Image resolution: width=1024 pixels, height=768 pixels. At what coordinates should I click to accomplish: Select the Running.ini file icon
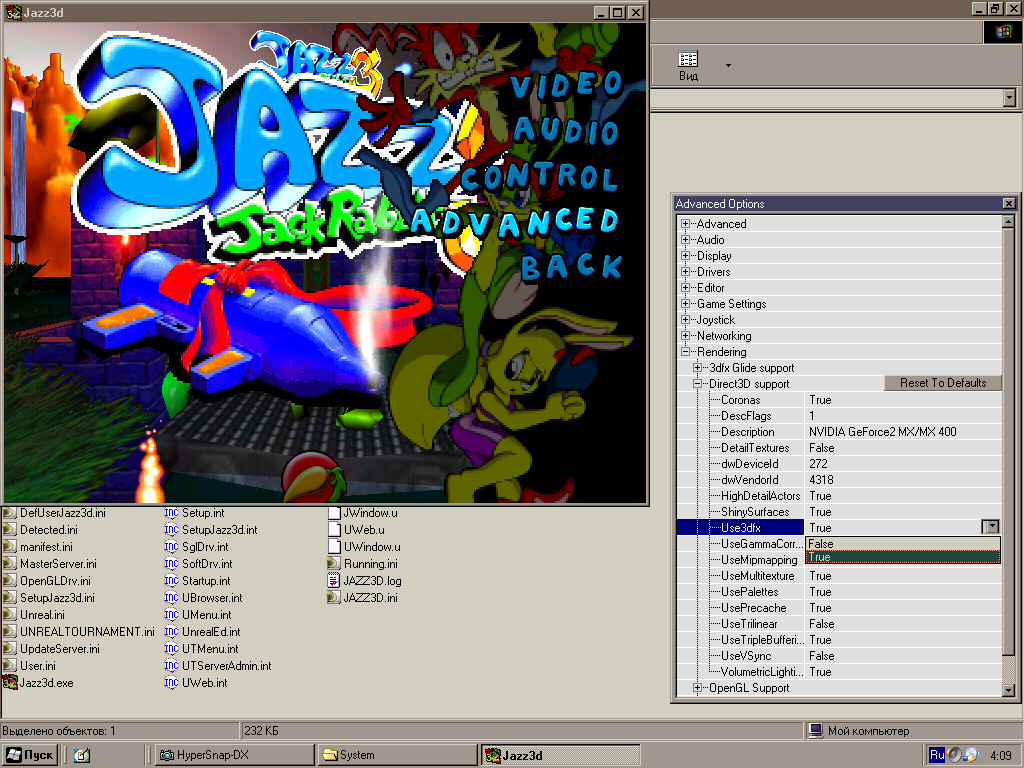[x=334, y=564]
